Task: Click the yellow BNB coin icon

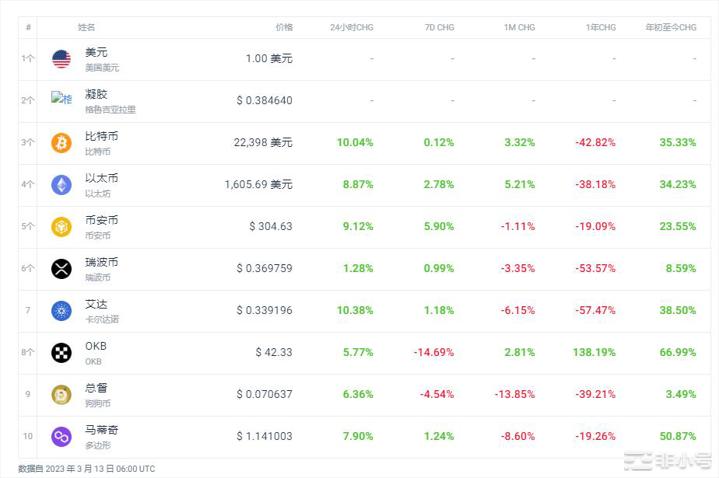Action: pos(61,227)
